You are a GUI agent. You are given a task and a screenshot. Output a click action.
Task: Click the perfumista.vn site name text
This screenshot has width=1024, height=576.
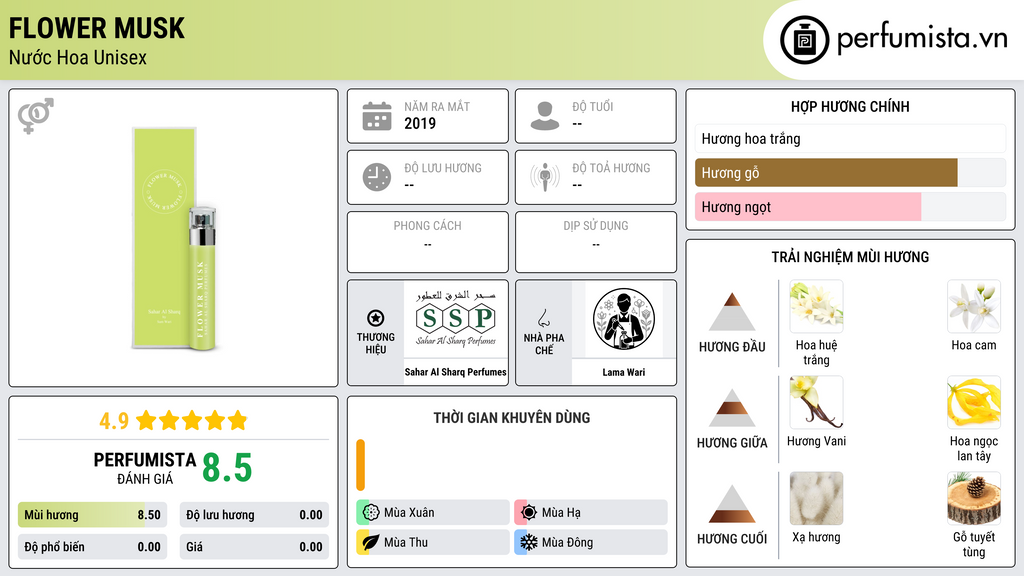922,39
